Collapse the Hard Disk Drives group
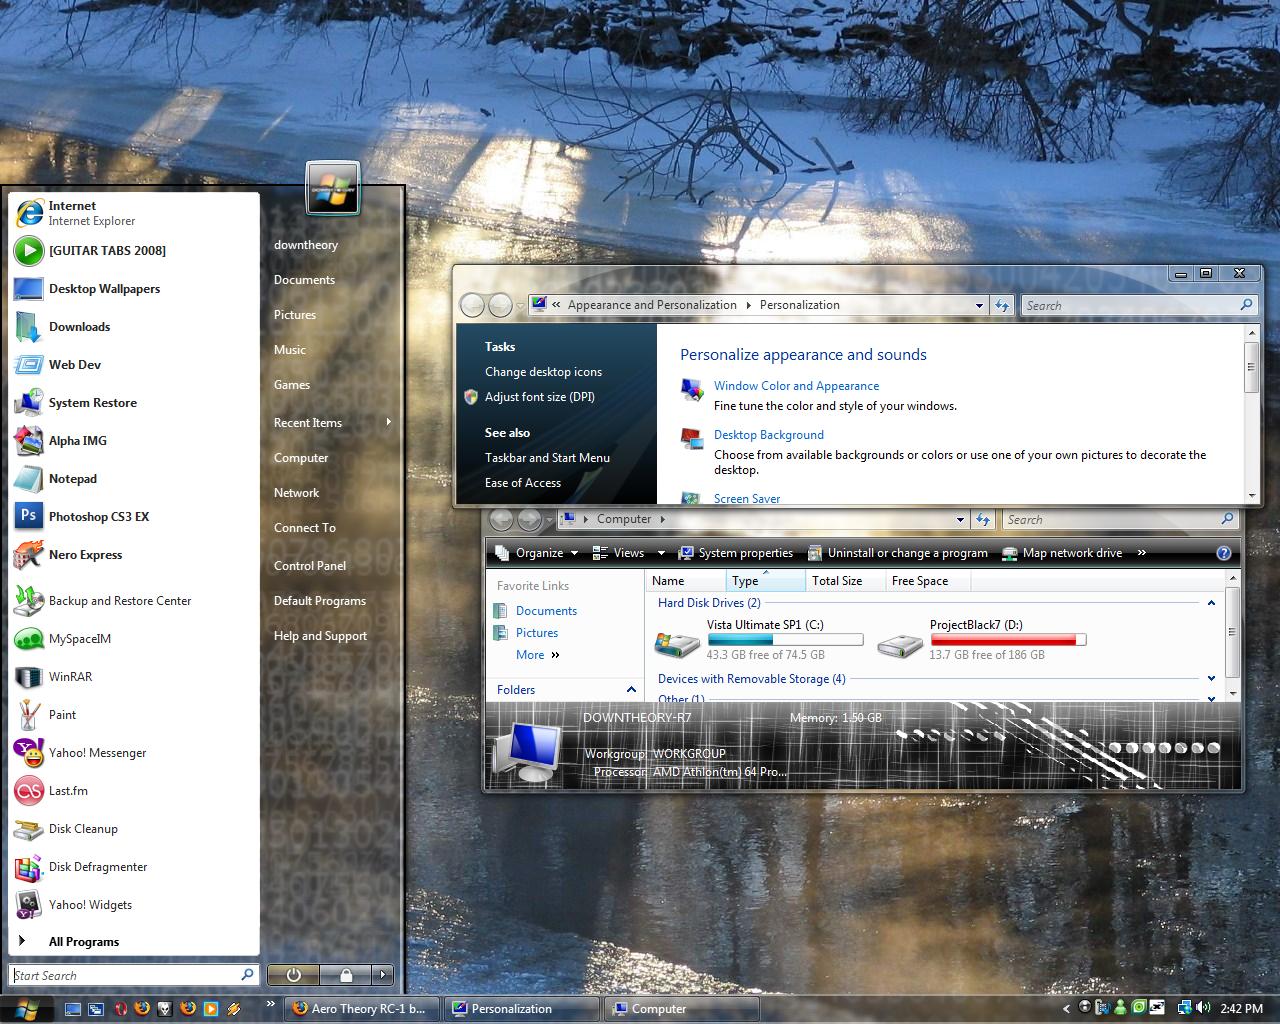This screenshot has width=1280, height=1024. click(1211, 603)
